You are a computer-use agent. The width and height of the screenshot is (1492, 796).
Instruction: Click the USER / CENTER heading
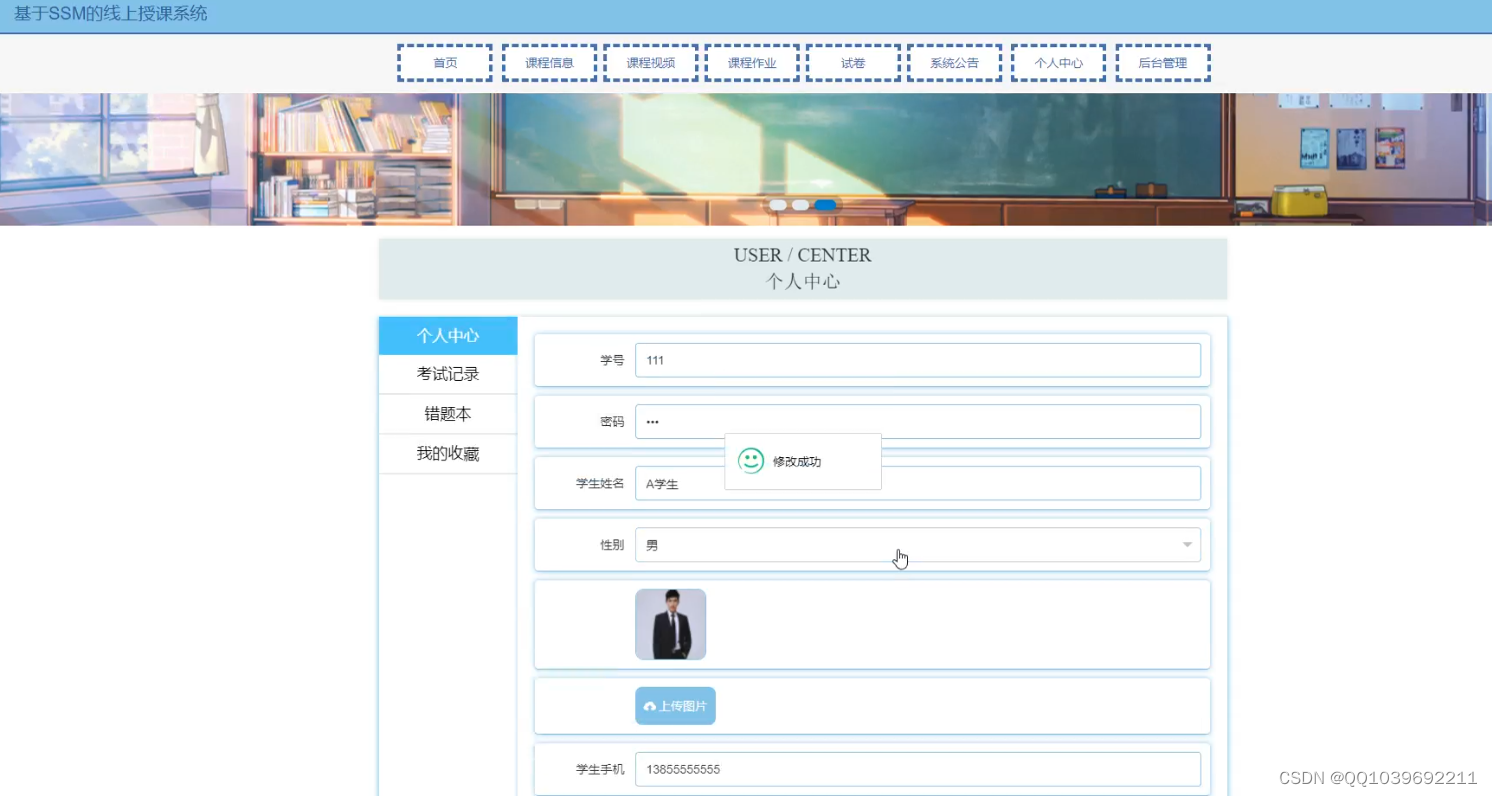[x=803, y=255]
